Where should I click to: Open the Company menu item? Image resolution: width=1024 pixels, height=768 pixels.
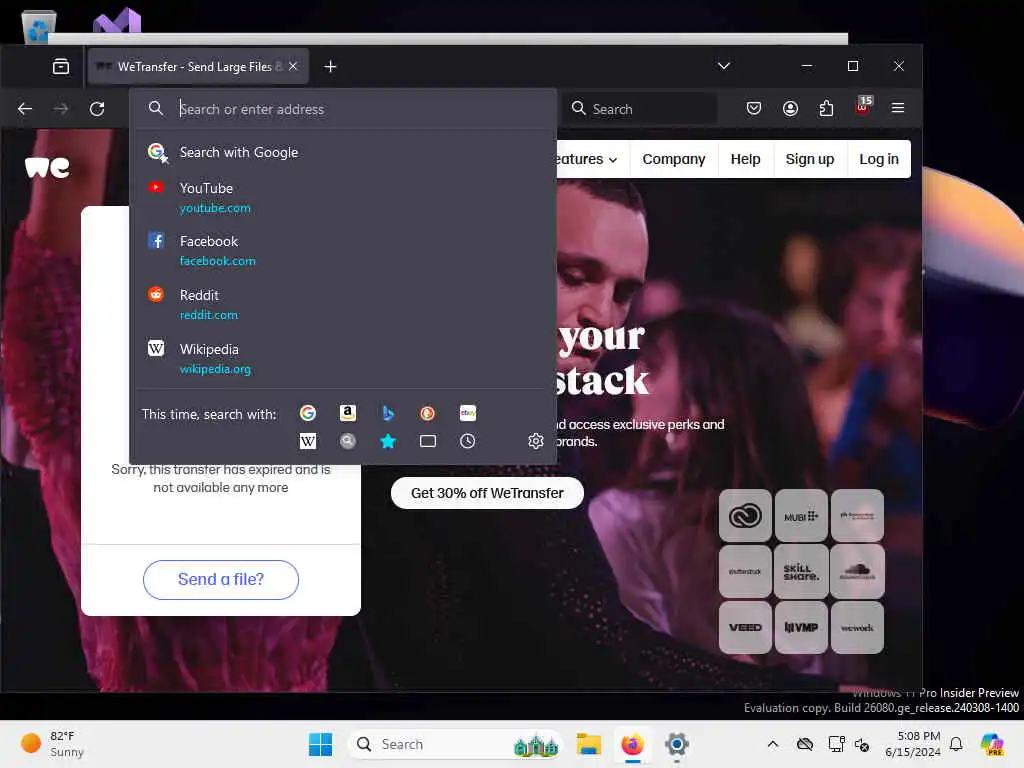674,159
